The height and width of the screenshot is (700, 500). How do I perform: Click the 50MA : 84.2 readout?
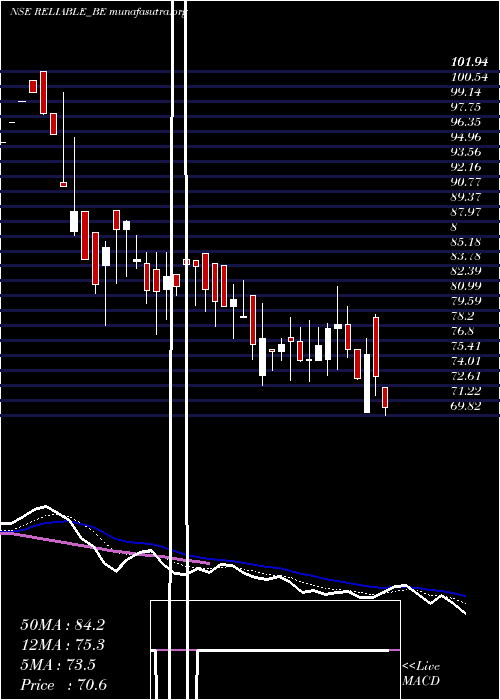click(62, 625)
